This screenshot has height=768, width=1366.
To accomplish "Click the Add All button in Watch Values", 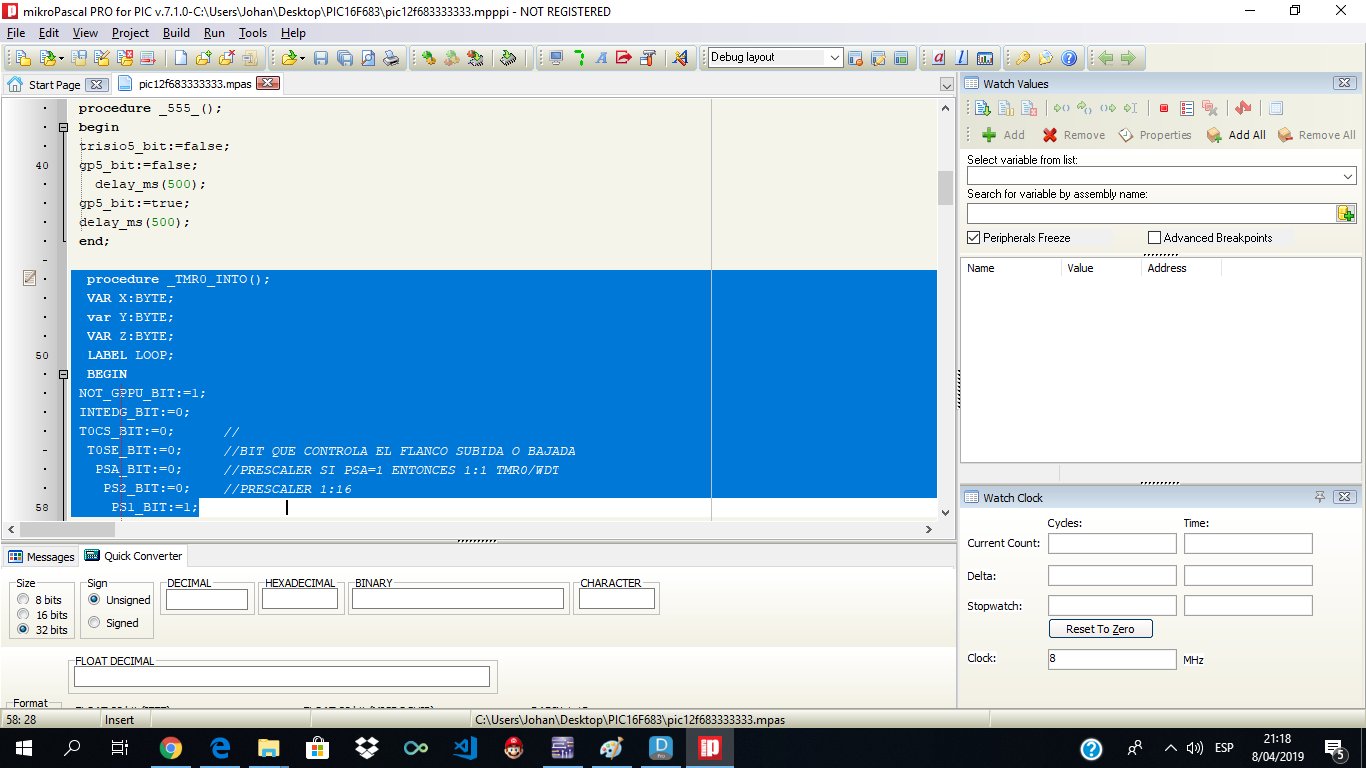I will coord(1236,135).
